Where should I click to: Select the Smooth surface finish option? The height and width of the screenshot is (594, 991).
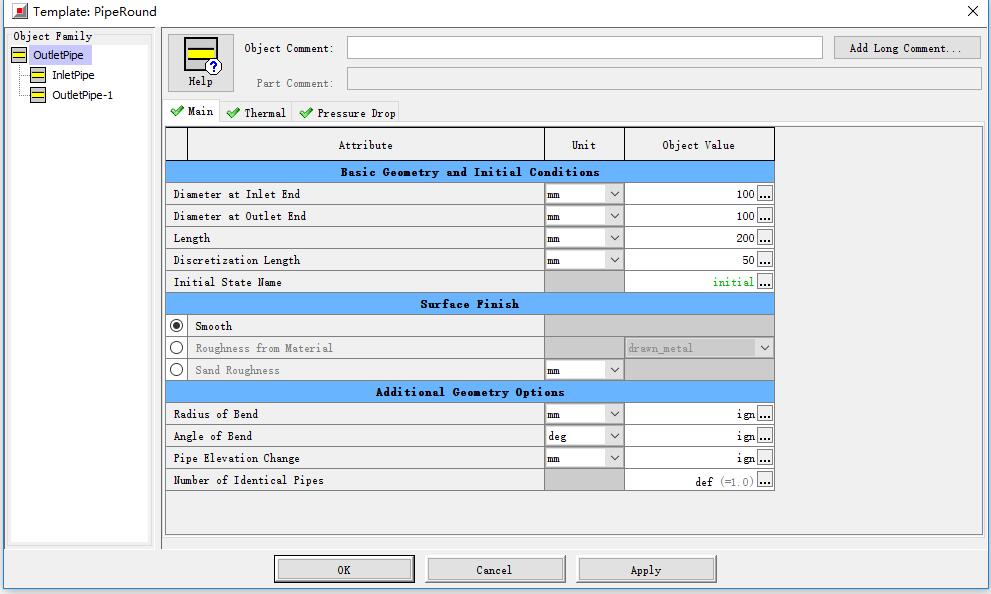point(177,326)
